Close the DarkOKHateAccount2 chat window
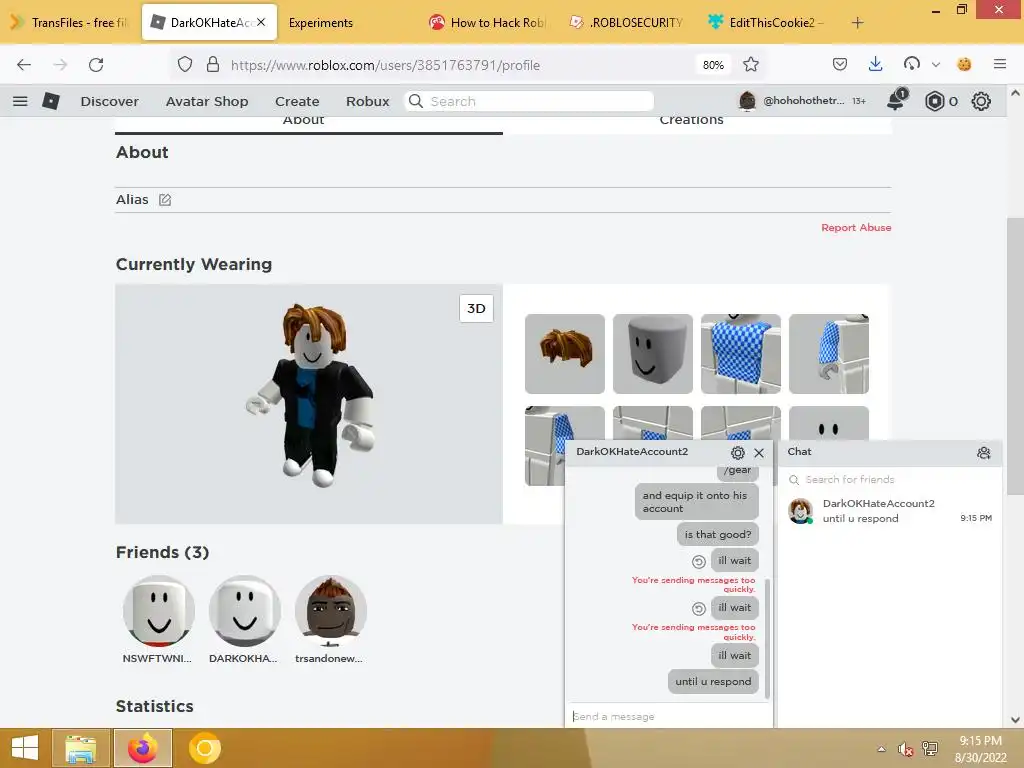 (759, 453)
